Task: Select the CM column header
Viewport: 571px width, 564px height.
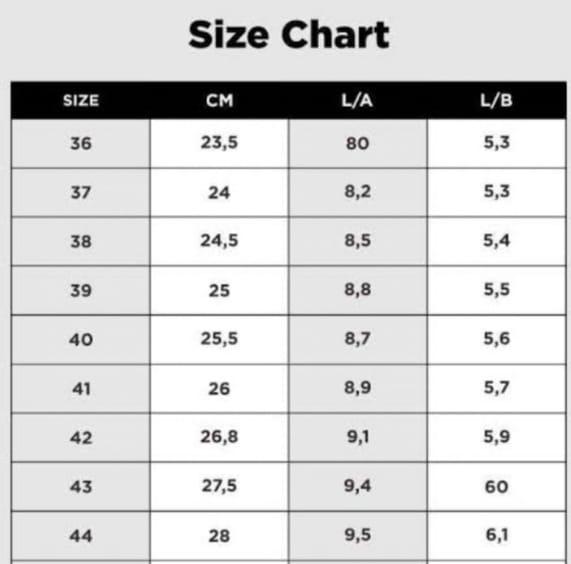Action: [x=220, y=100]
